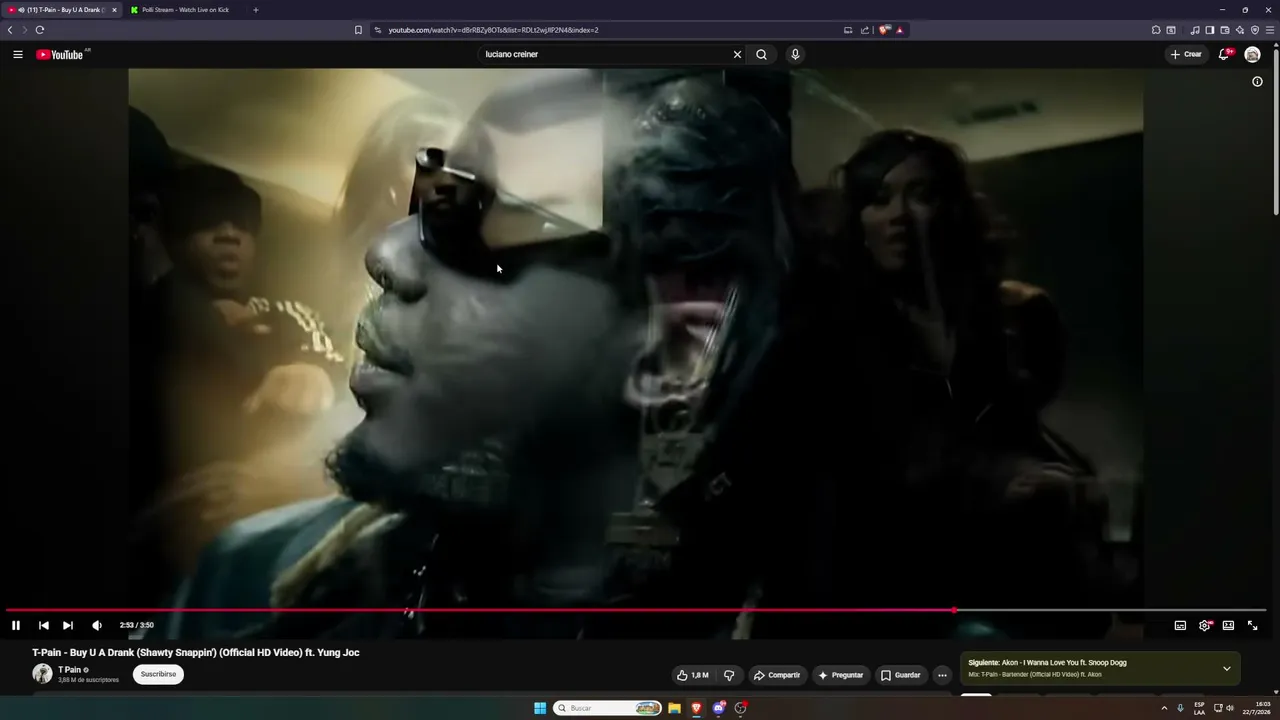Subscribe with the Suscribirse button

click(x=158, y=674)
